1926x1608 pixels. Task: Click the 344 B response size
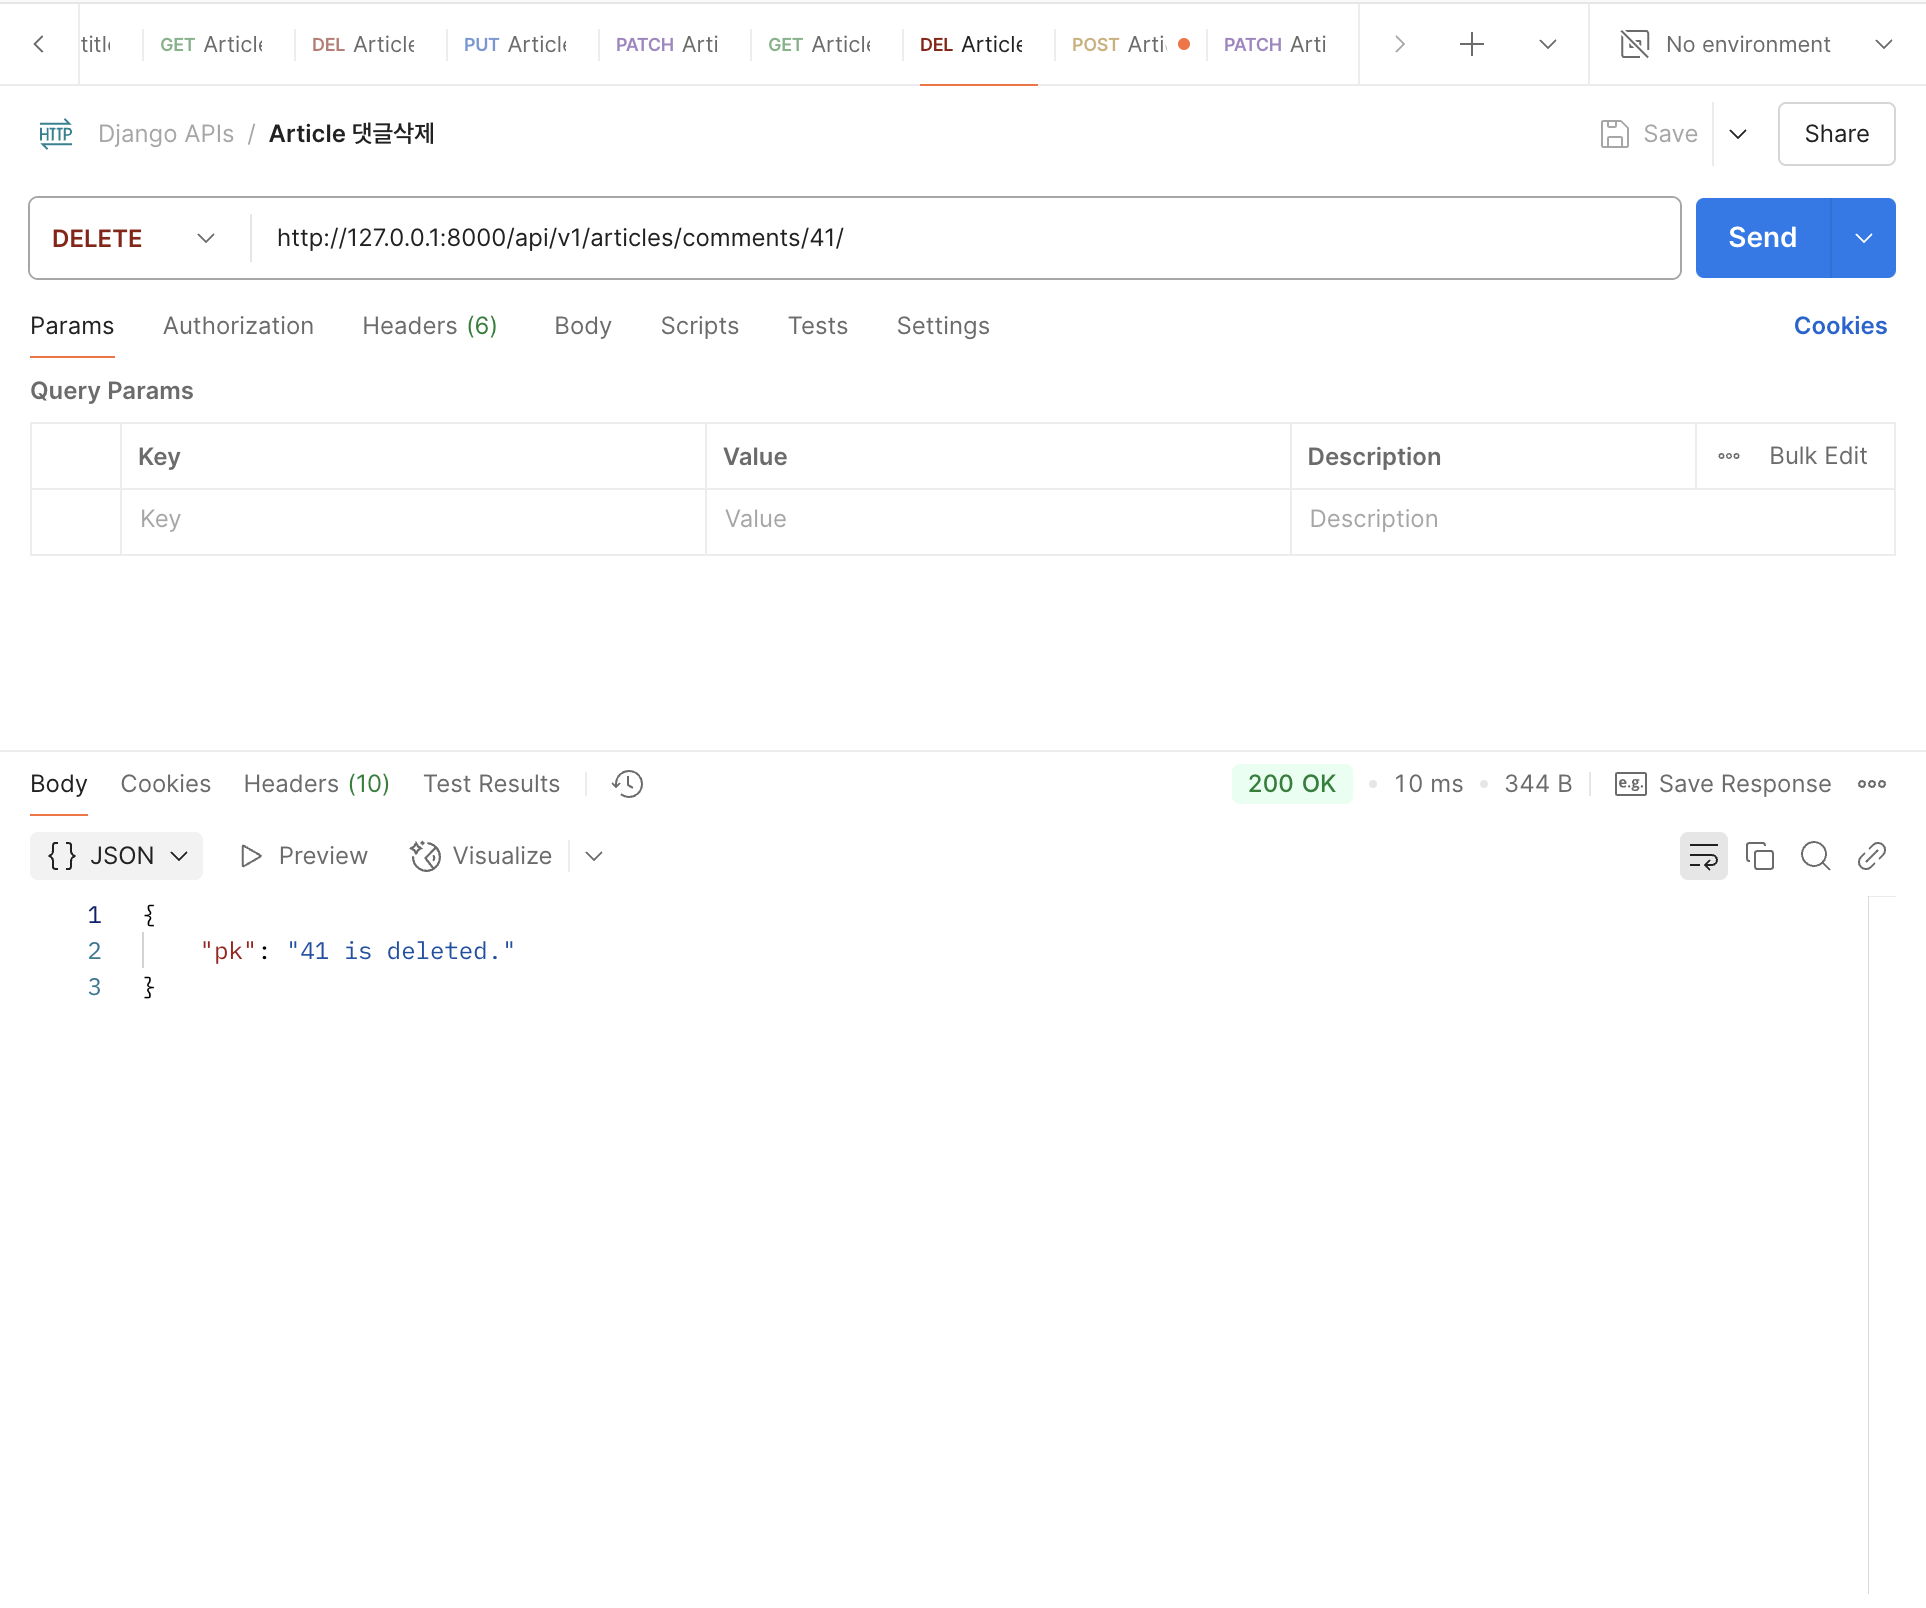click(x=1538, y=784)
